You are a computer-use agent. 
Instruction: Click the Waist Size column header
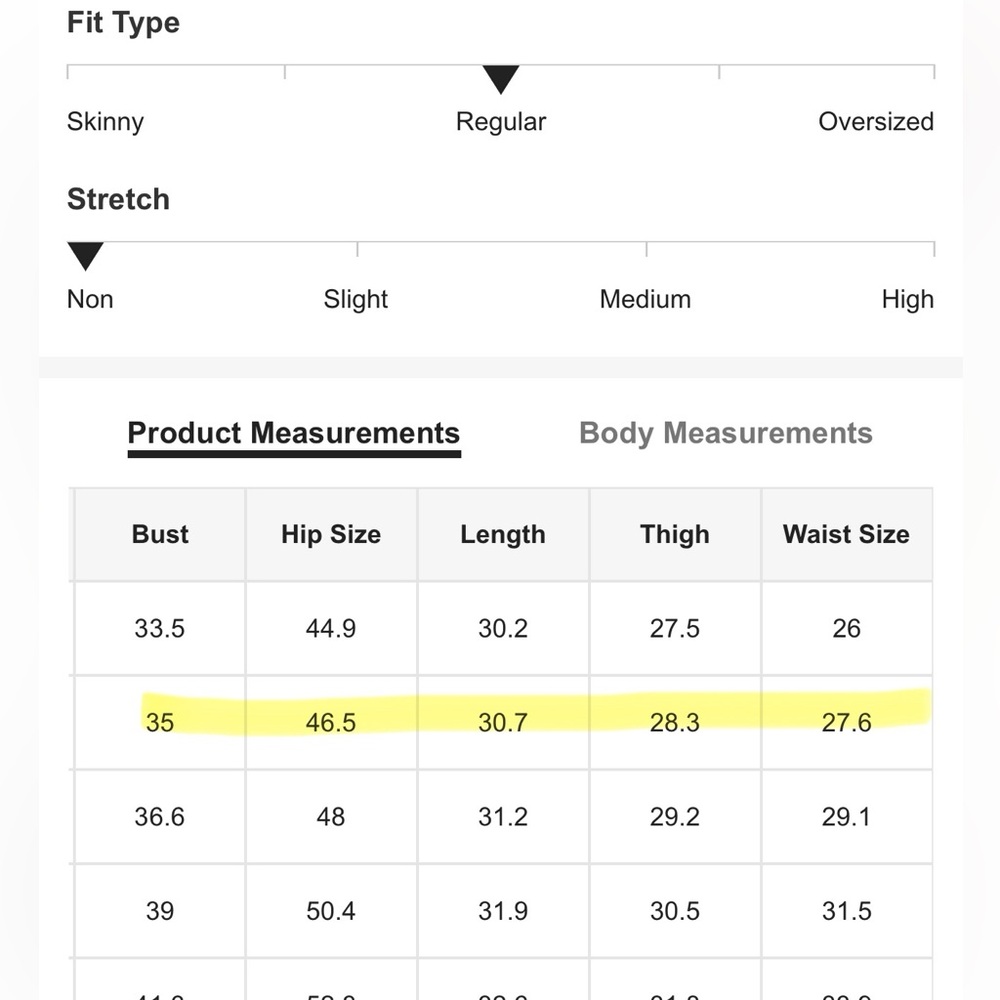coord(846,534)
